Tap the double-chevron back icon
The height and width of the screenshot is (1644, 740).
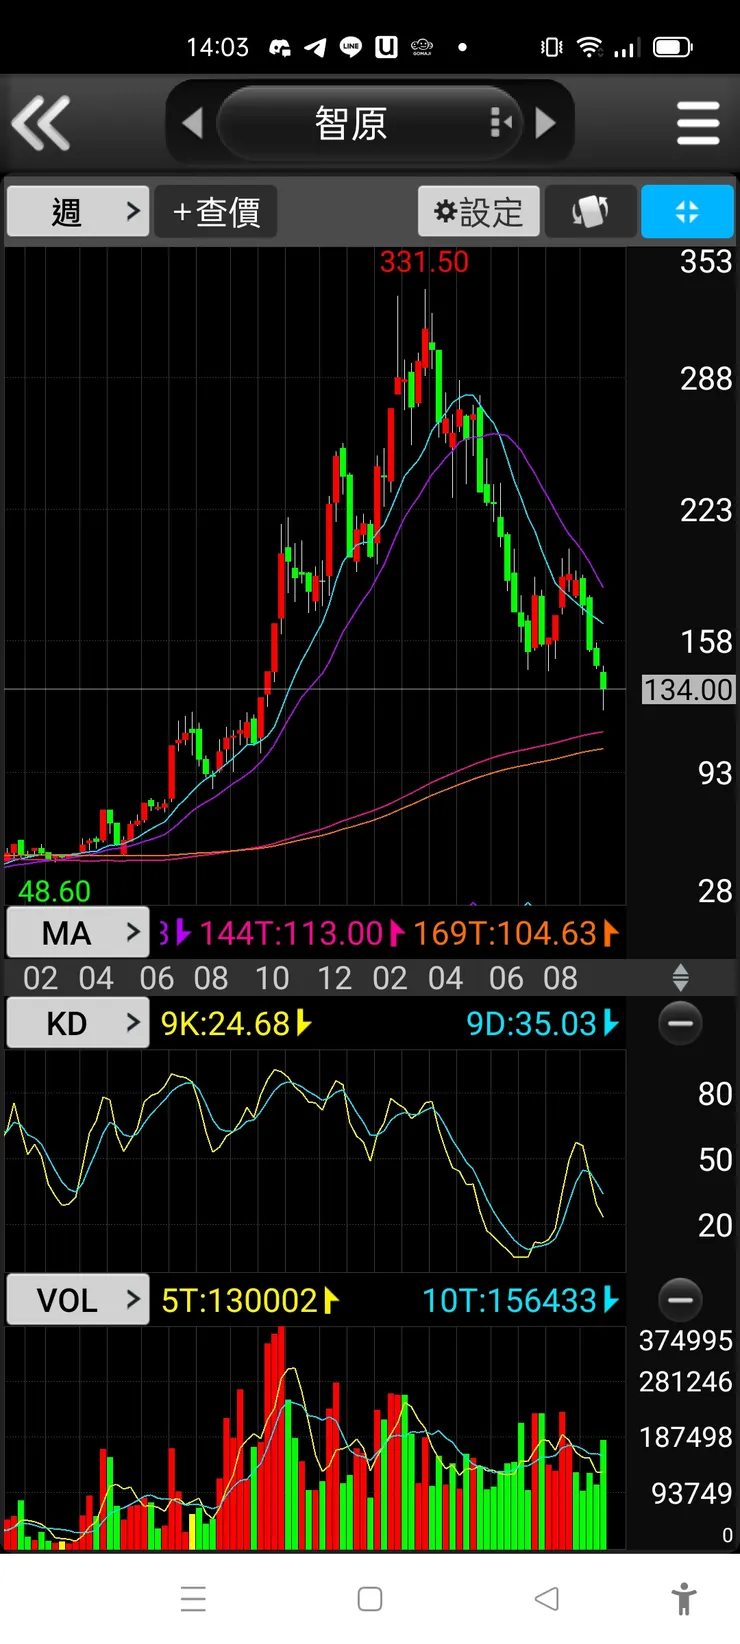[41, 123]
